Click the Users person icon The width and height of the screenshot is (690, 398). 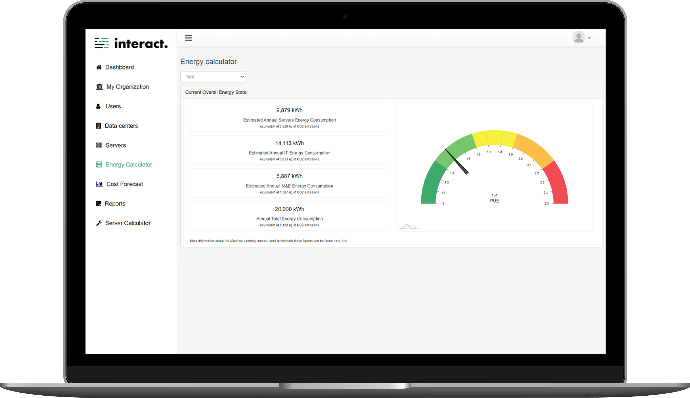[98, 106]
